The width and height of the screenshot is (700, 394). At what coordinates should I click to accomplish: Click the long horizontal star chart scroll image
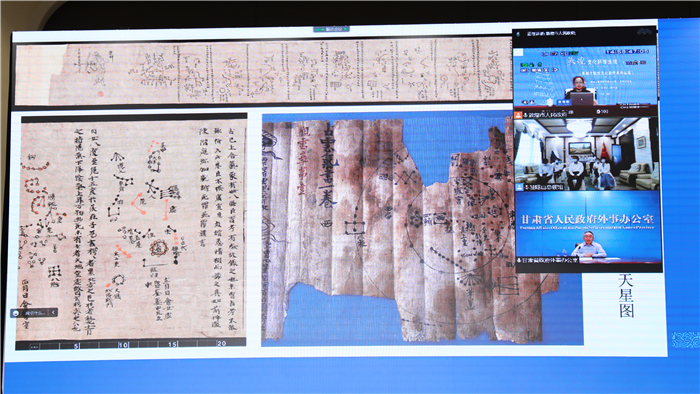[263, 71]
